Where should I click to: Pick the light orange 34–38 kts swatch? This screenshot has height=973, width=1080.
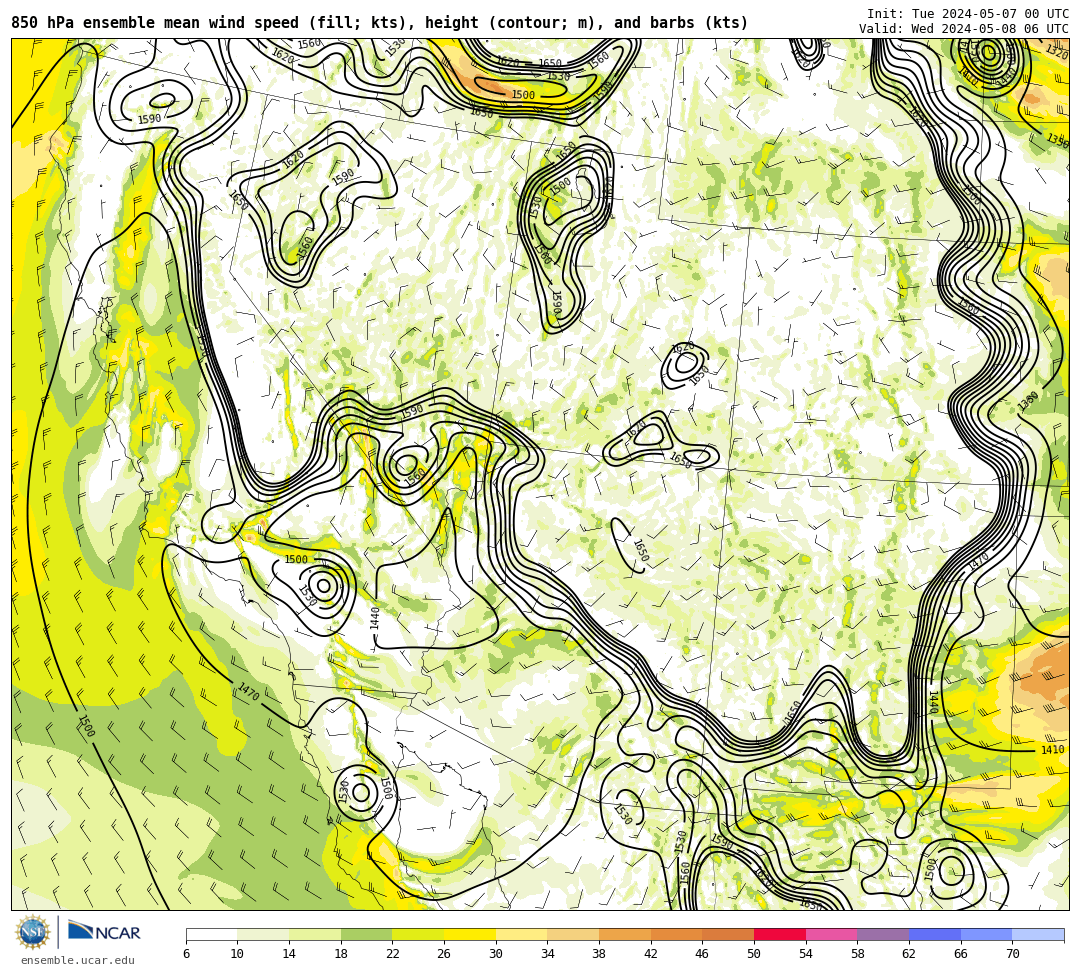click(573, 934)
